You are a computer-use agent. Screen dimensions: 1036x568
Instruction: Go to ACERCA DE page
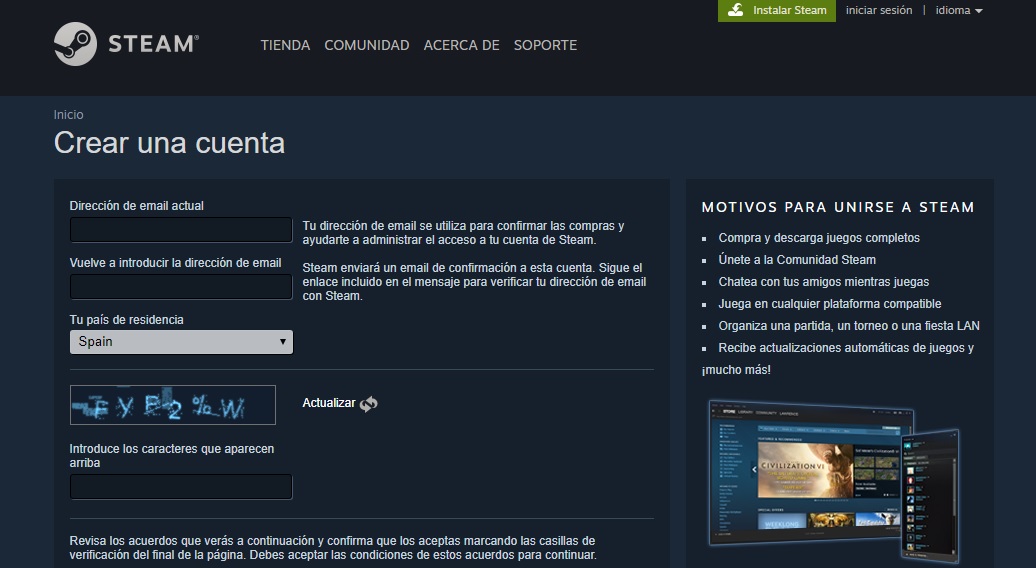[x=461, y=45]
